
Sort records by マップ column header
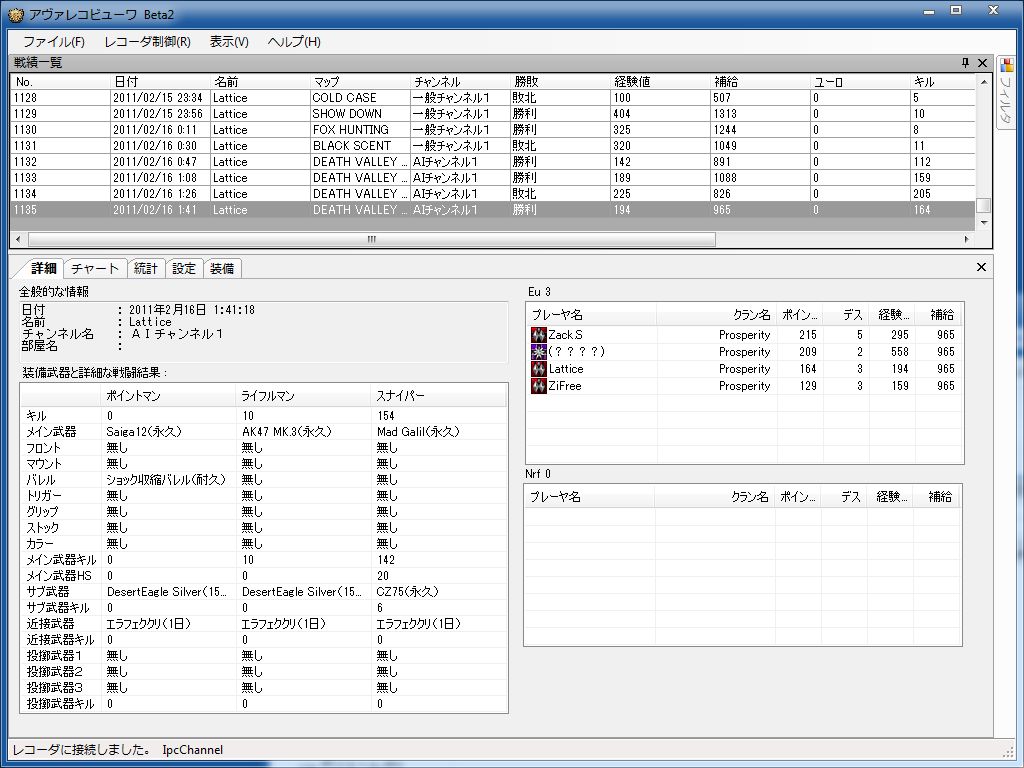coord(360,82)
